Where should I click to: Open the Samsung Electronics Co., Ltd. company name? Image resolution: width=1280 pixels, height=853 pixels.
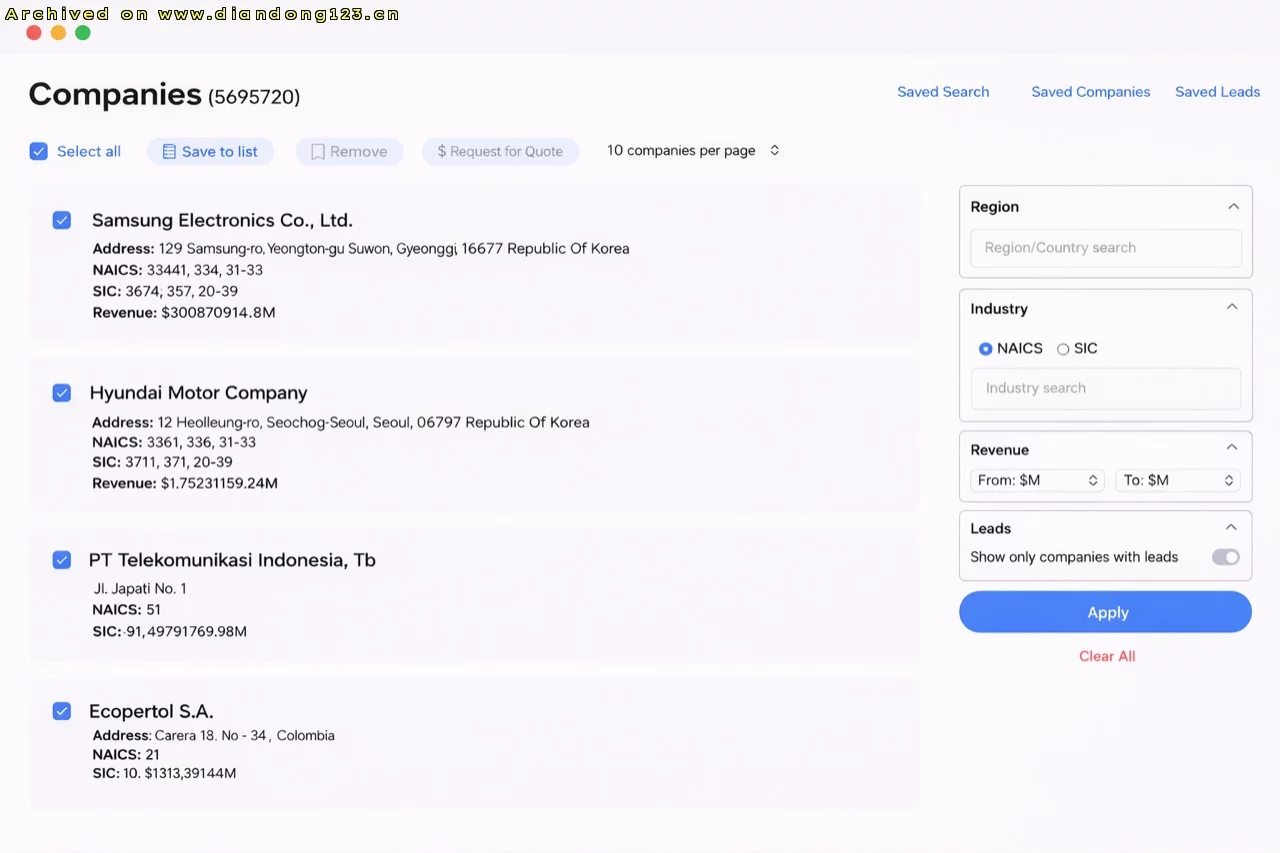222,221
